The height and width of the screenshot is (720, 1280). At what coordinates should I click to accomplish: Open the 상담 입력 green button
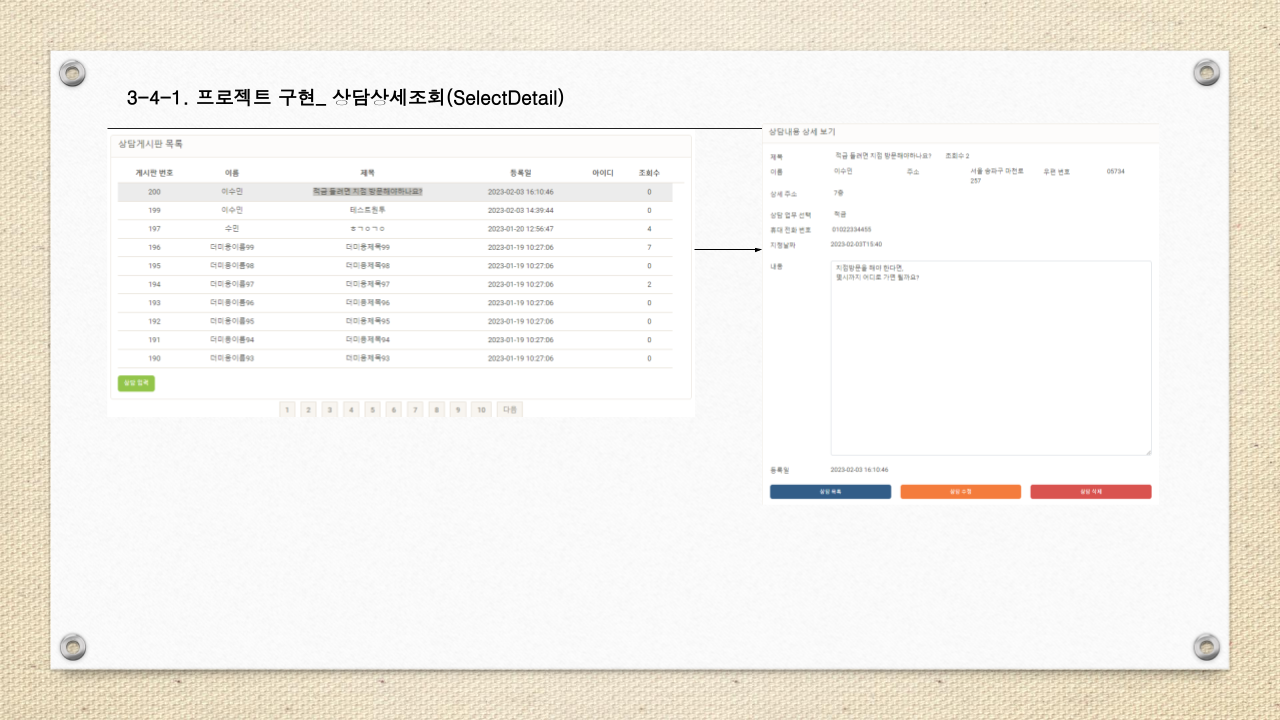coord(135,383)
